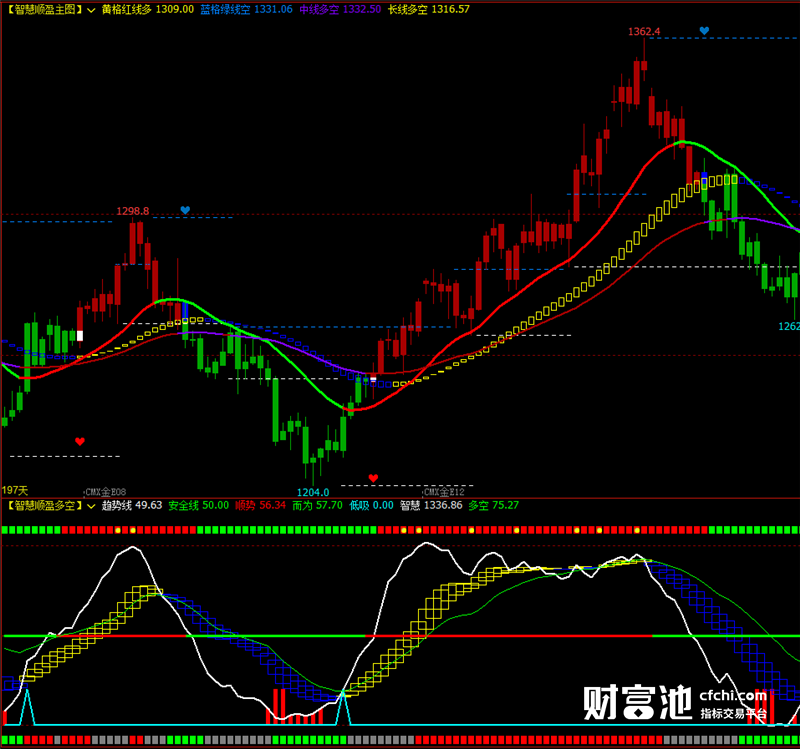The image size is (800, 749).
Task: Select the 顺势 56.34 readout
Action: (x=260, y=506)
